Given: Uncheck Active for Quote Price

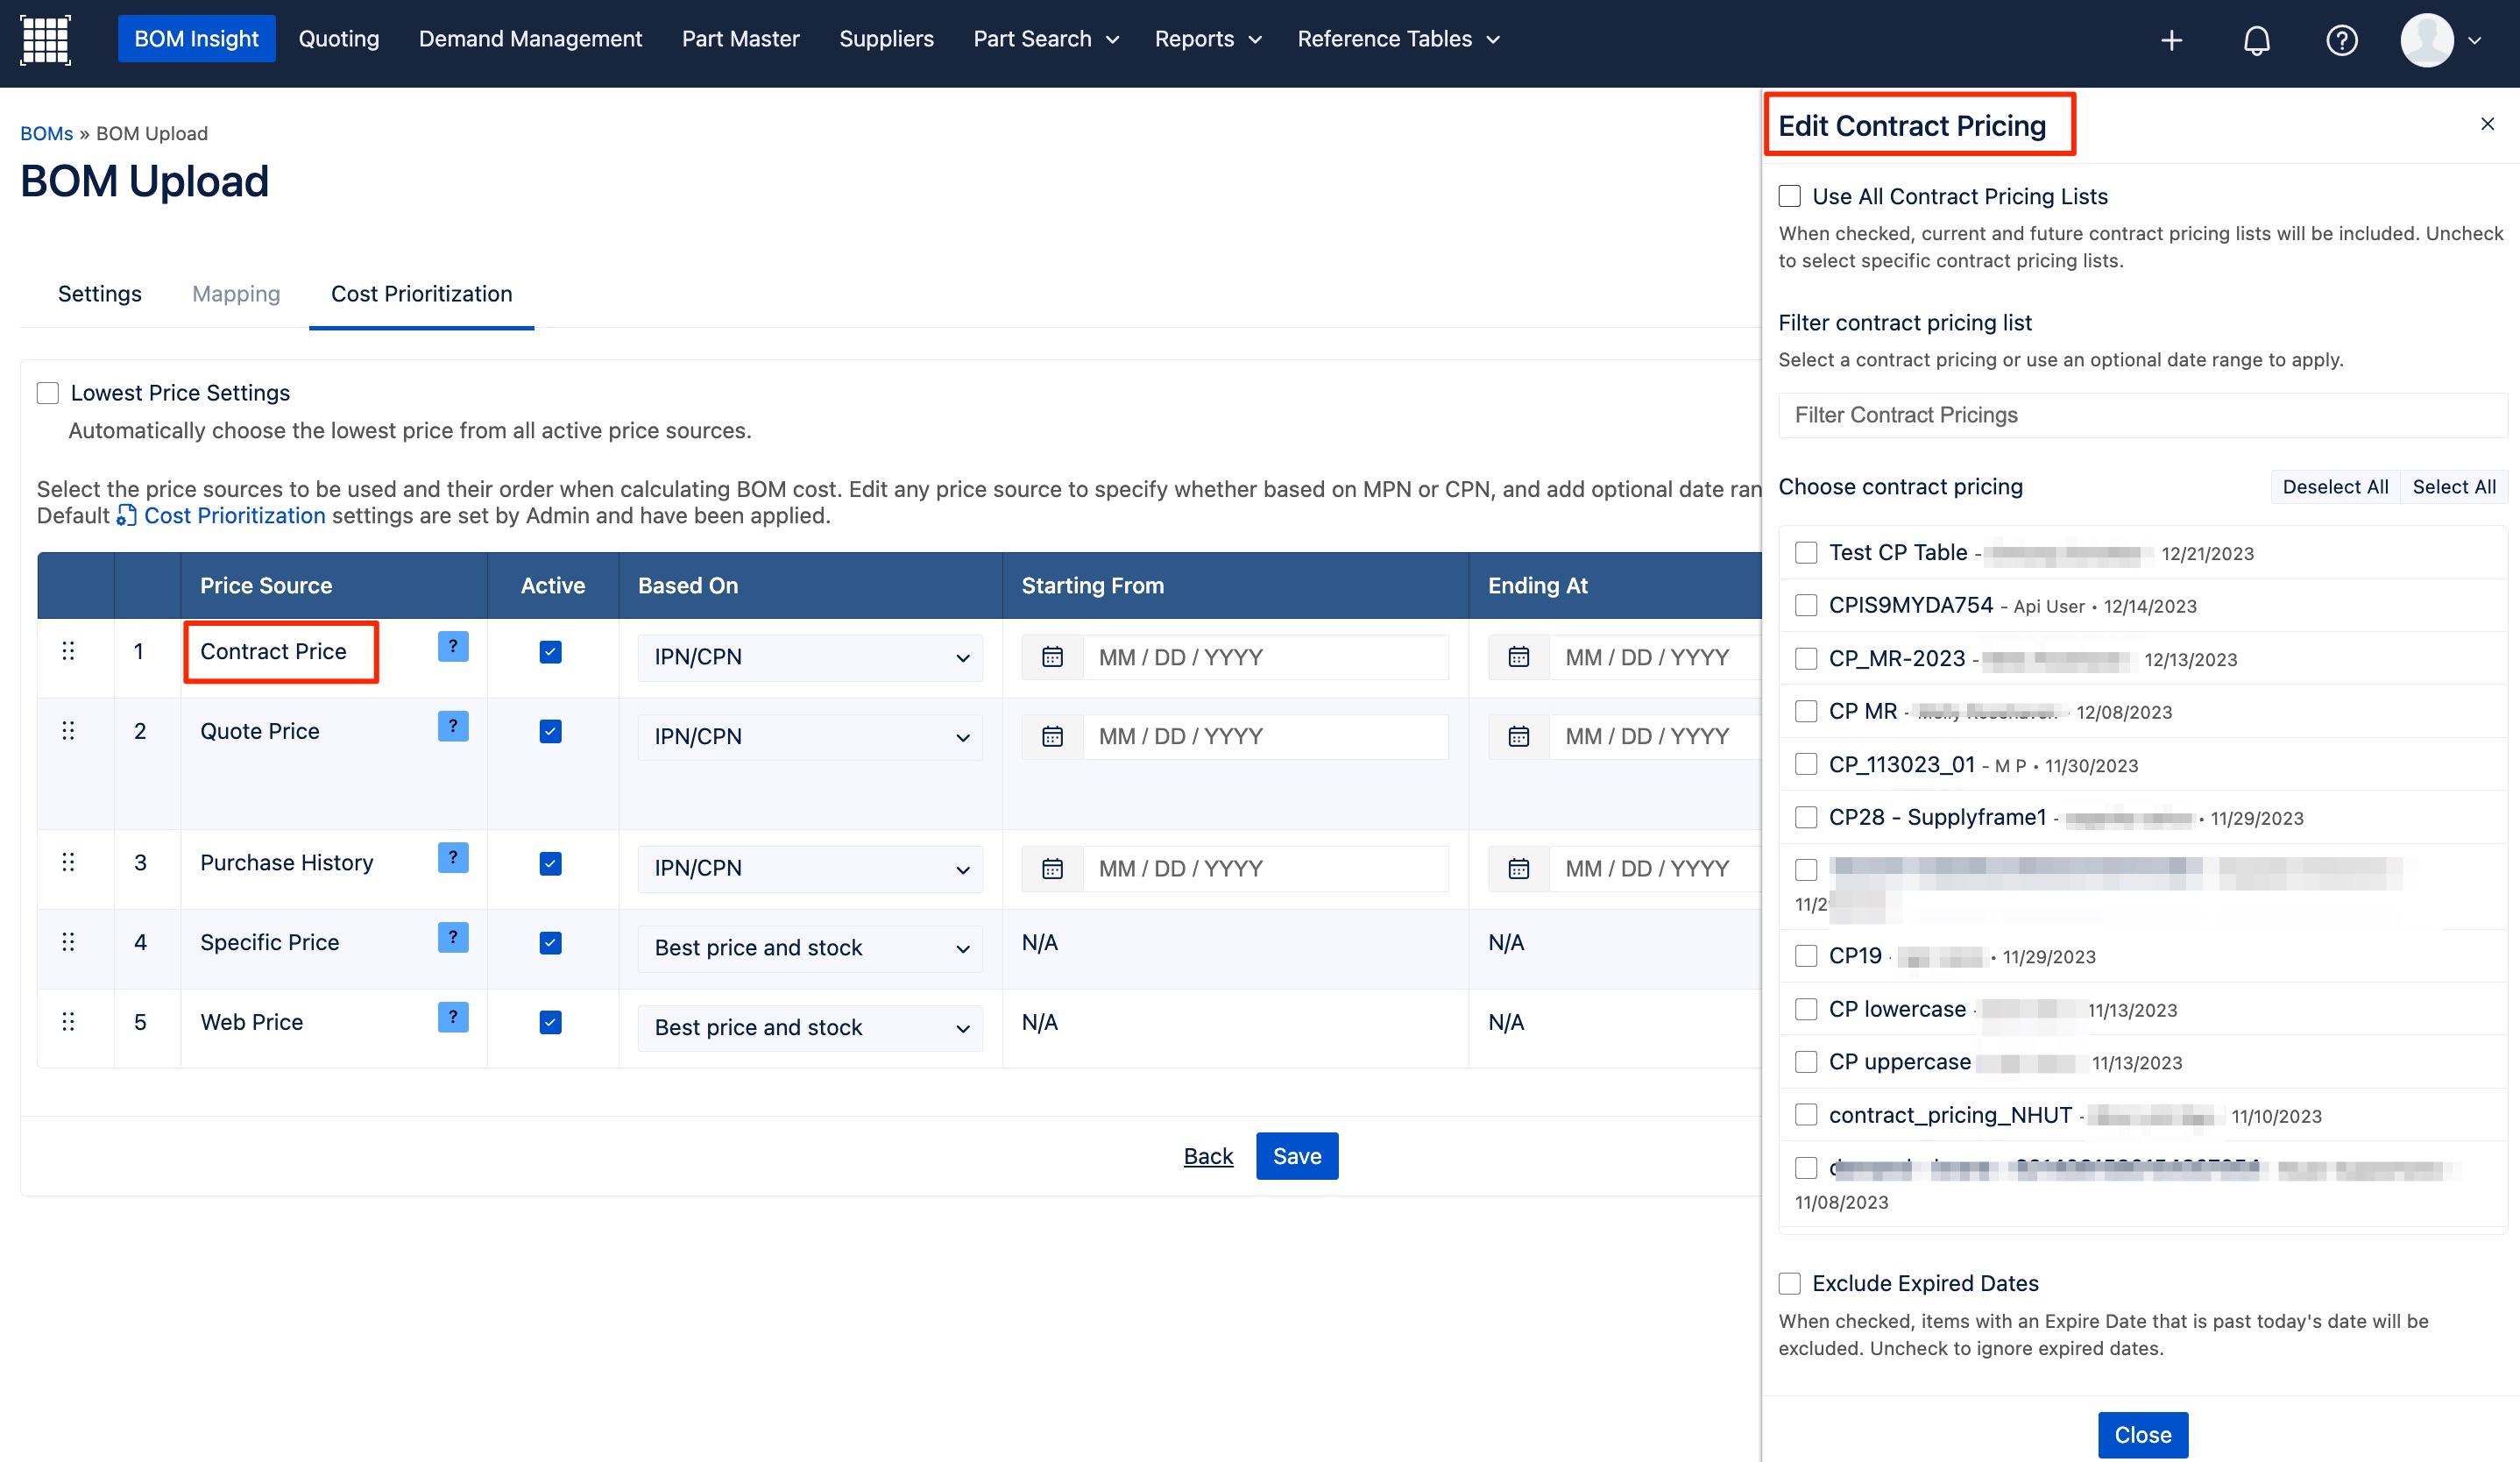Looking at the screenshot, I should [550, 731].
